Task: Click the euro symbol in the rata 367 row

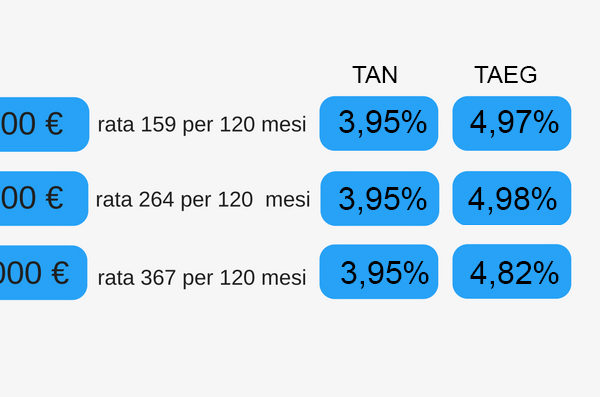Action: point(60,273)
